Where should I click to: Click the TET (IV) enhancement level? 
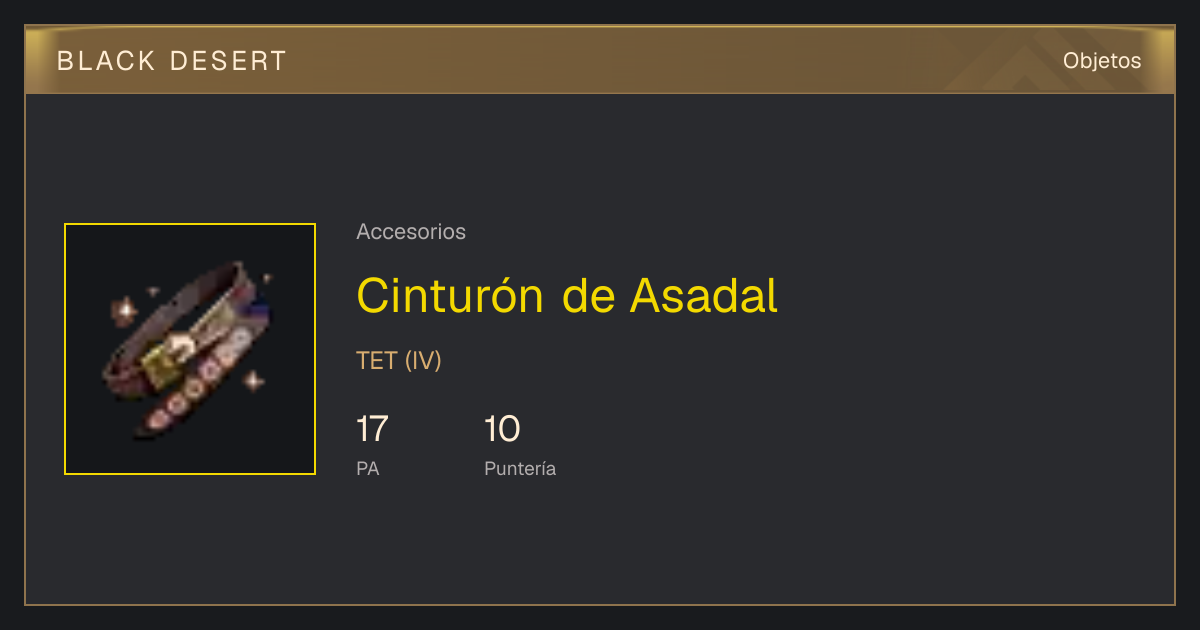(399, 361)
